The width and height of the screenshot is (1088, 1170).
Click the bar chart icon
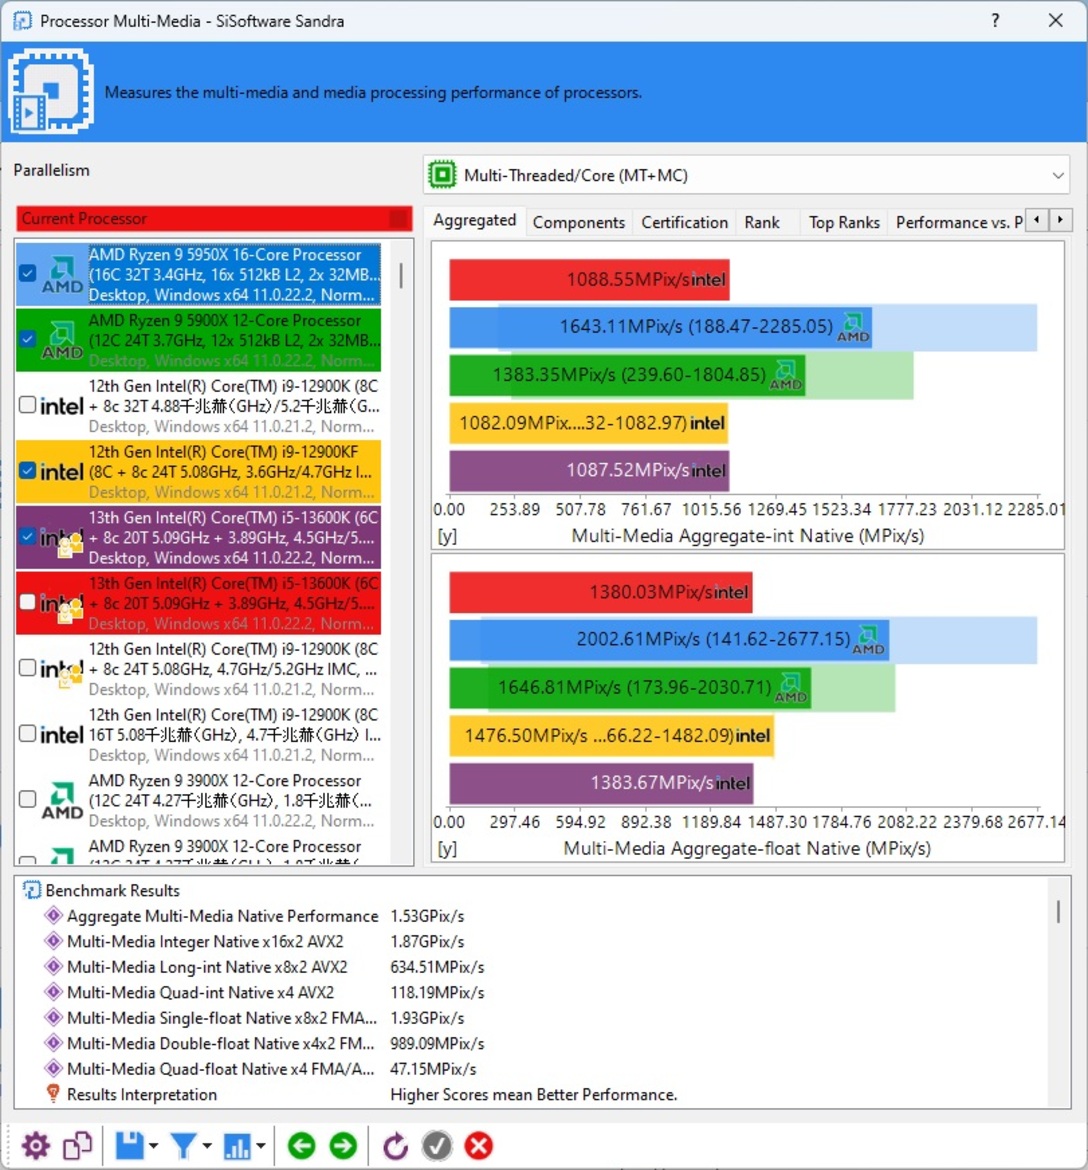(237, 1146)
